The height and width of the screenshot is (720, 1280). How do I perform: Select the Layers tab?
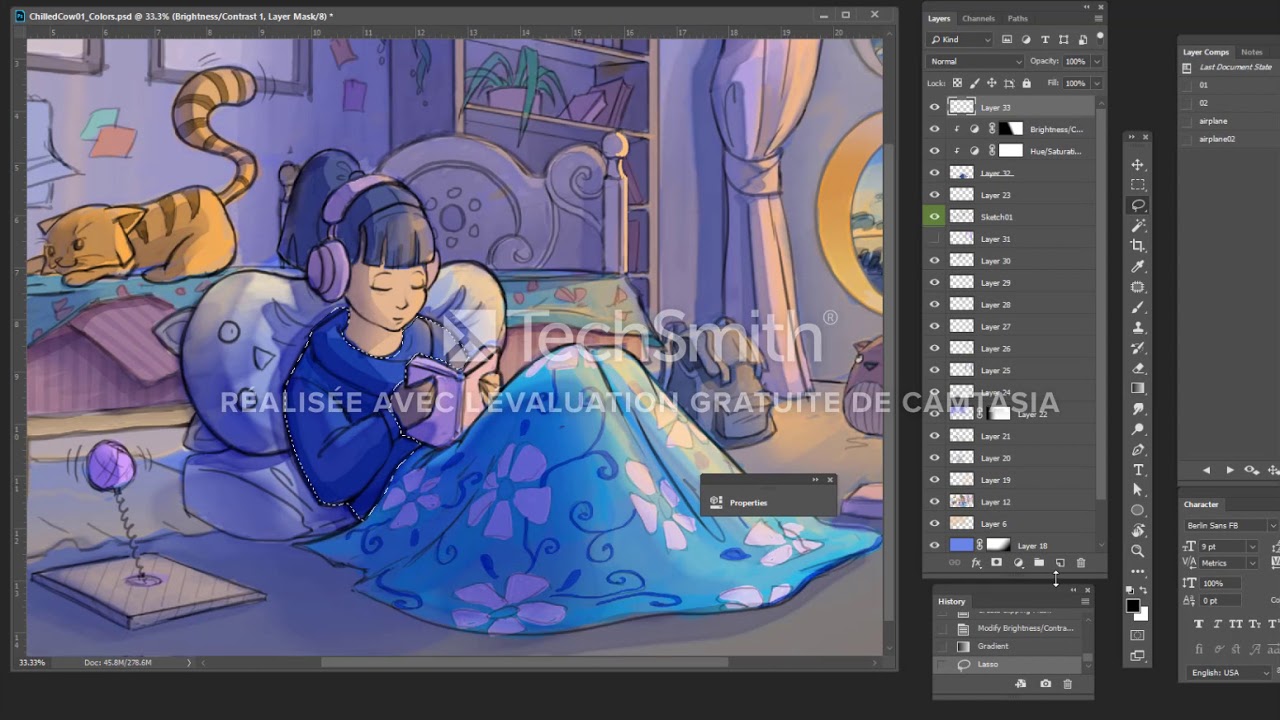click(939, 18)
